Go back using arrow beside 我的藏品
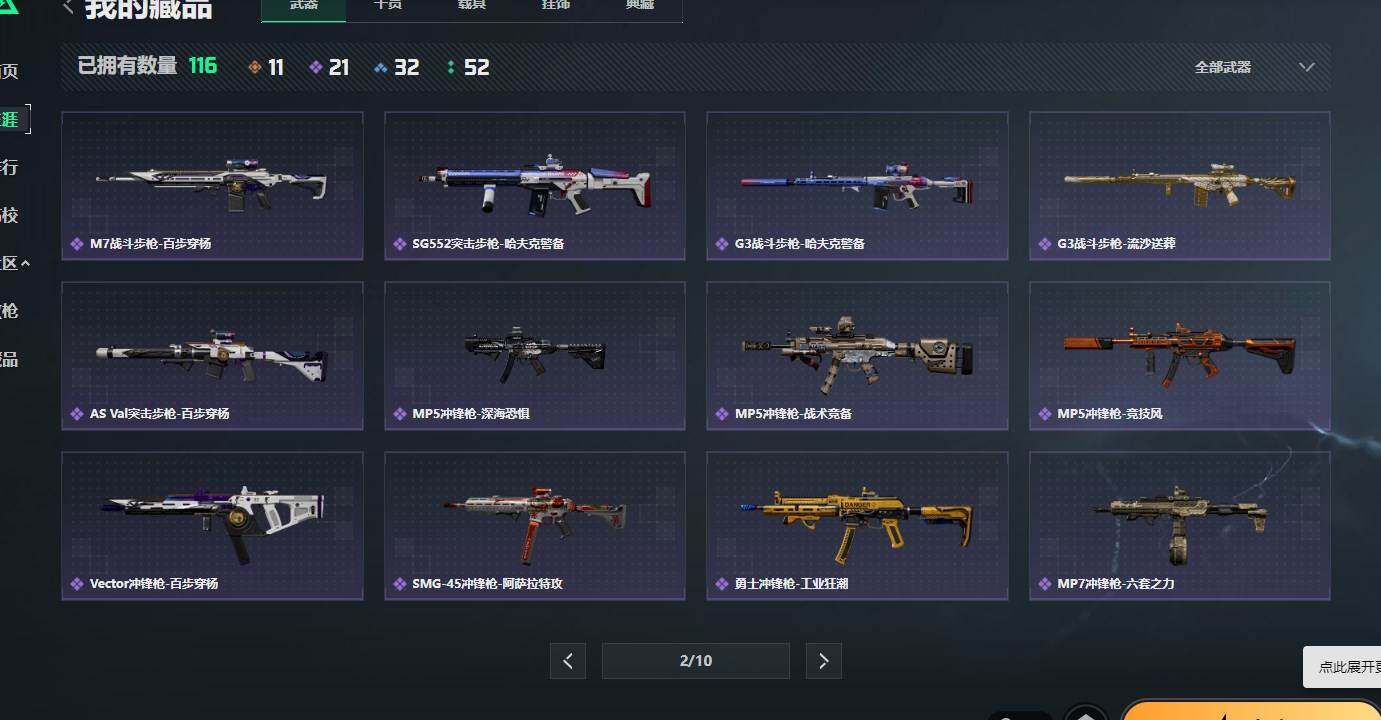1381x720 pixels. [x=68, y=7]
